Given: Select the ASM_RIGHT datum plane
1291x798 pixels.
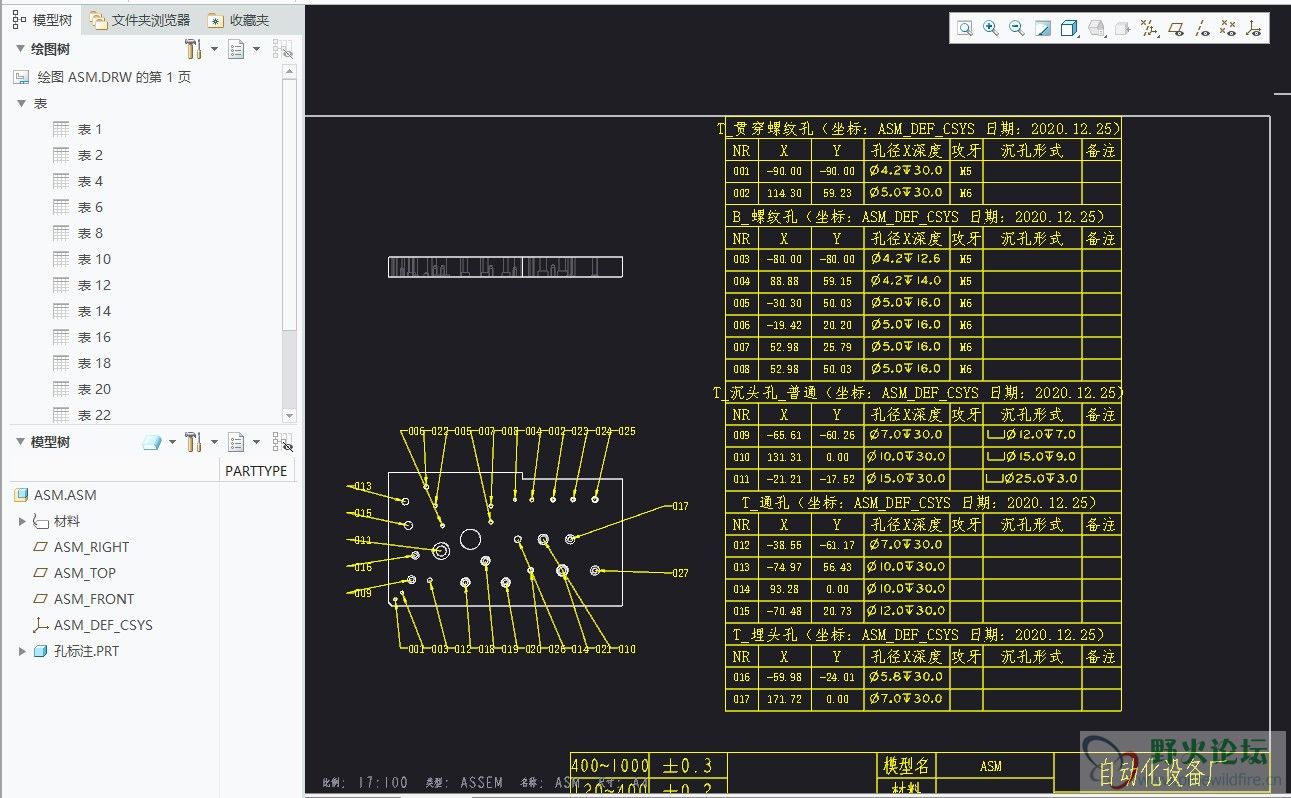Looking at the screenshot, I should coord(91,547).
